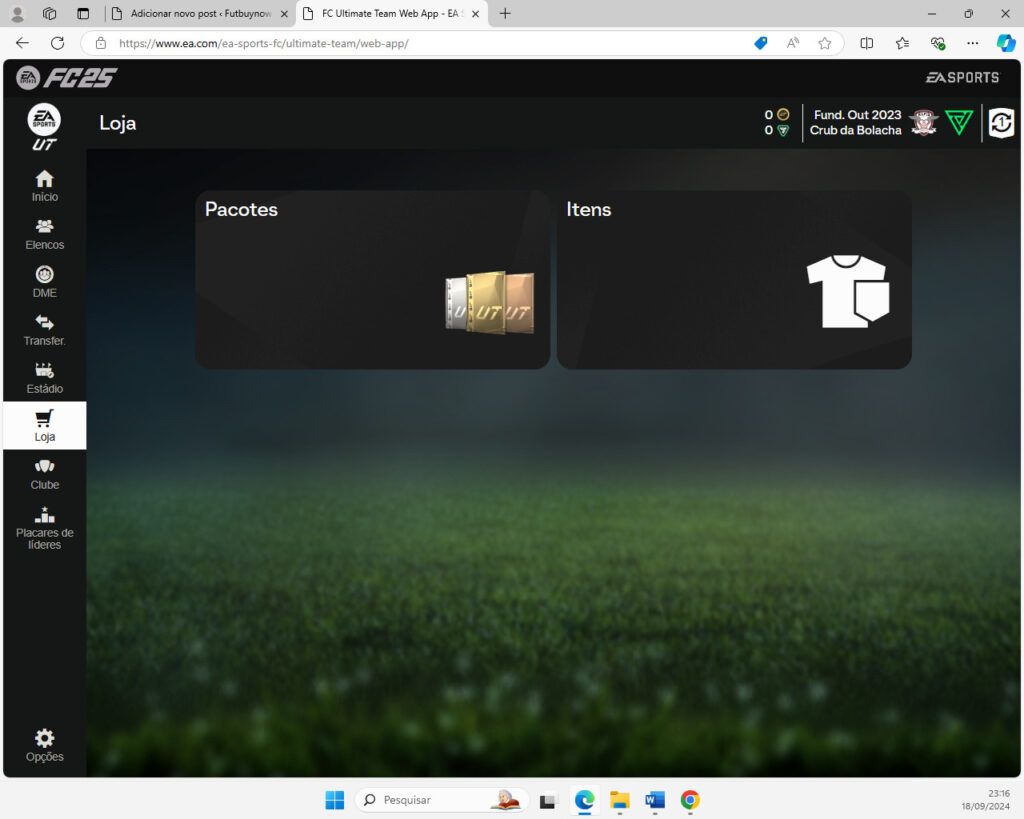Click the Crub da Bolacha club badge
The height and width of the screenshot is (819, 1024).
click(923, 123)
